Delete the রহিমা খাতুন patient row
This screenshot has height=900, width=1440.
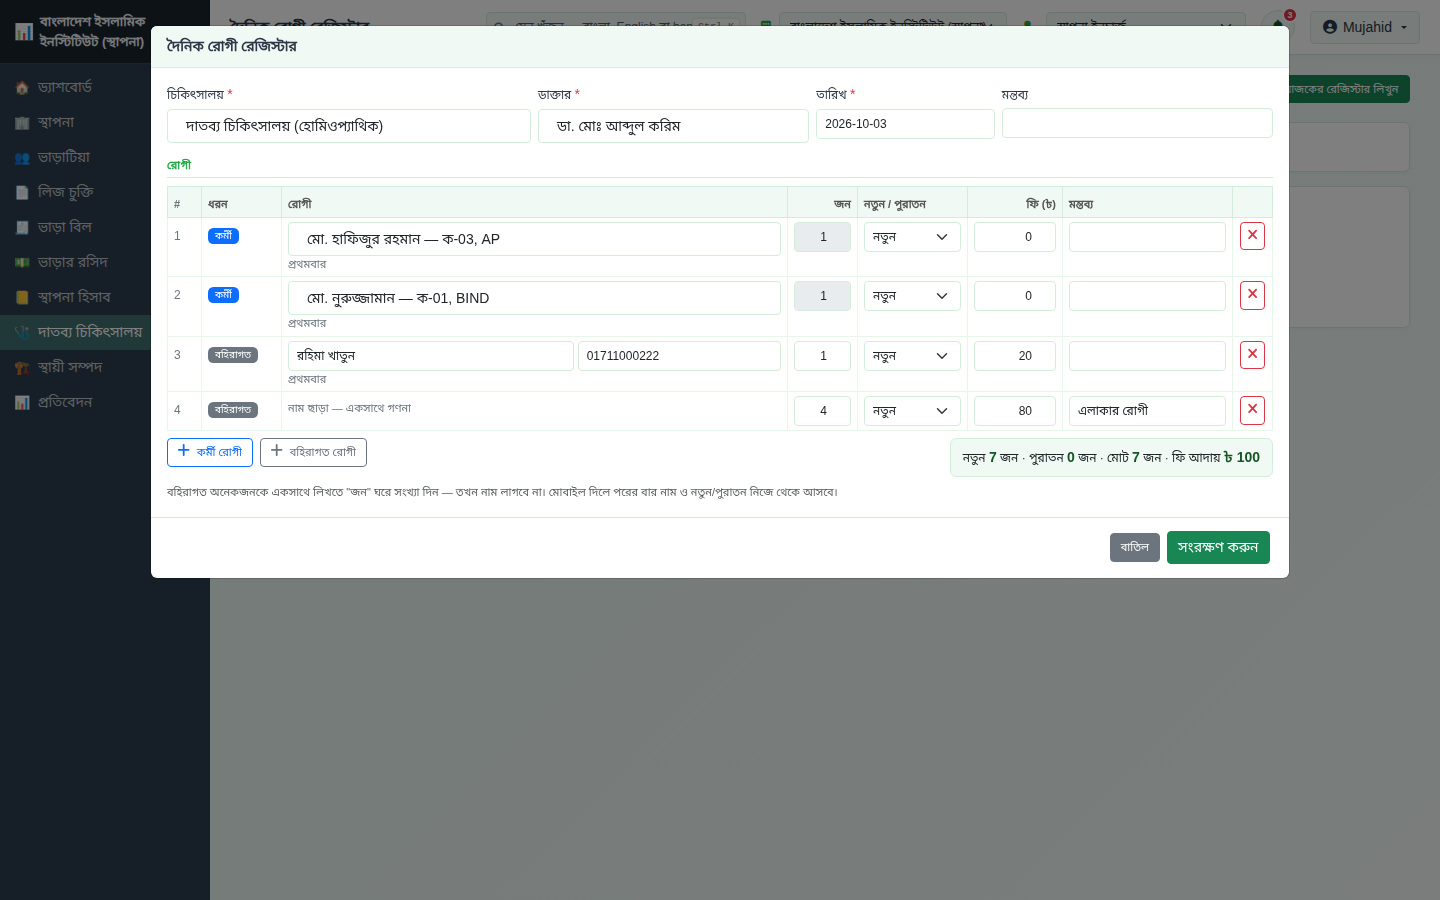pyautogui.click(x=1252, y=355)
